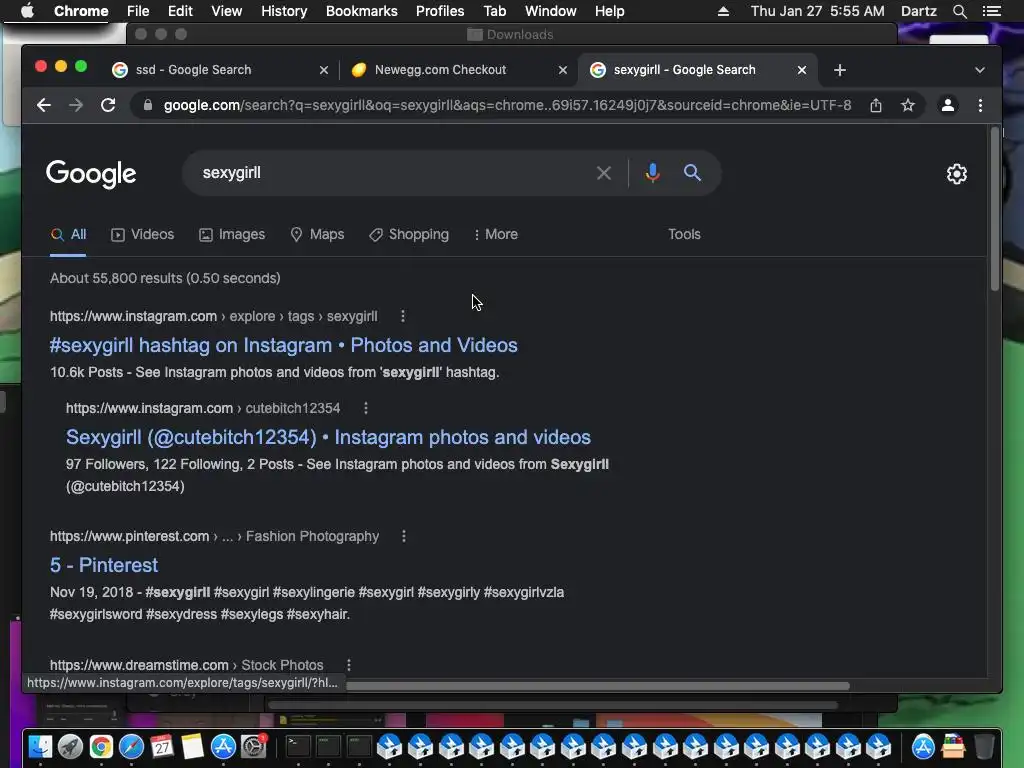Go forward with the forward arrow
Image resolution: width=1024 pixels, height=768 pixels.
click(x=76, y=105)
